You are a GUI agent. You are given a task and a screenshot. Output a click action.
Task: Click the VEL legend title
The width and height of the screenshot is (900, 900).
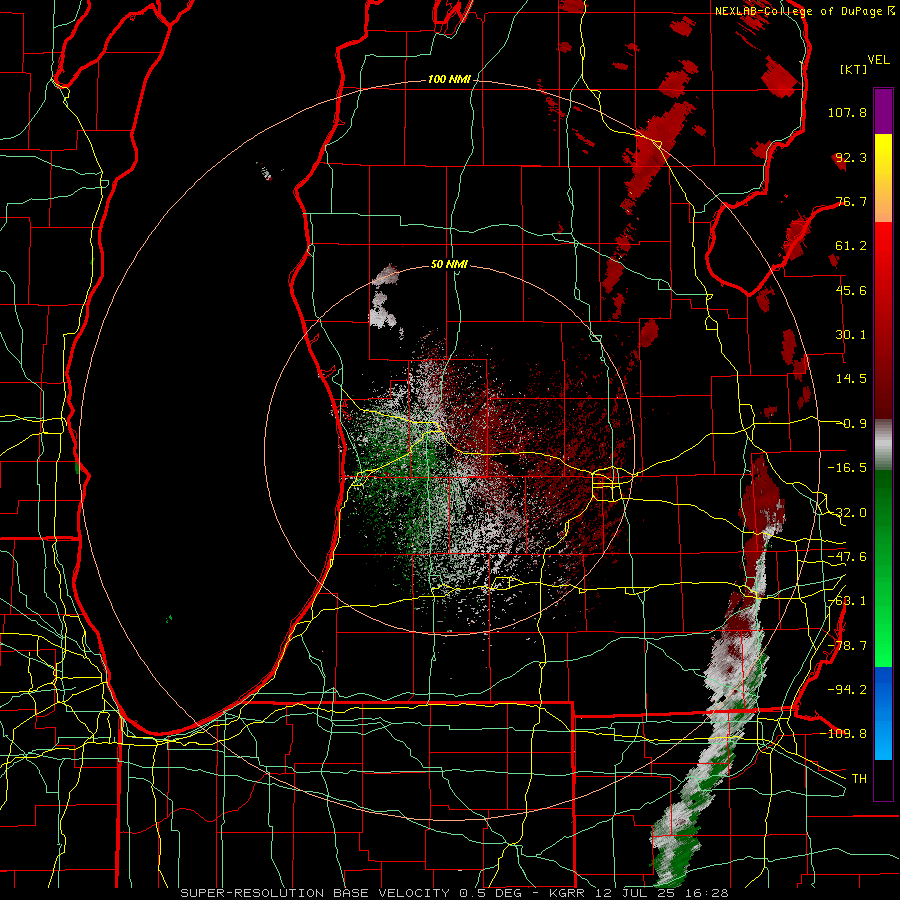pyautogui.click(x=878, y=60)
